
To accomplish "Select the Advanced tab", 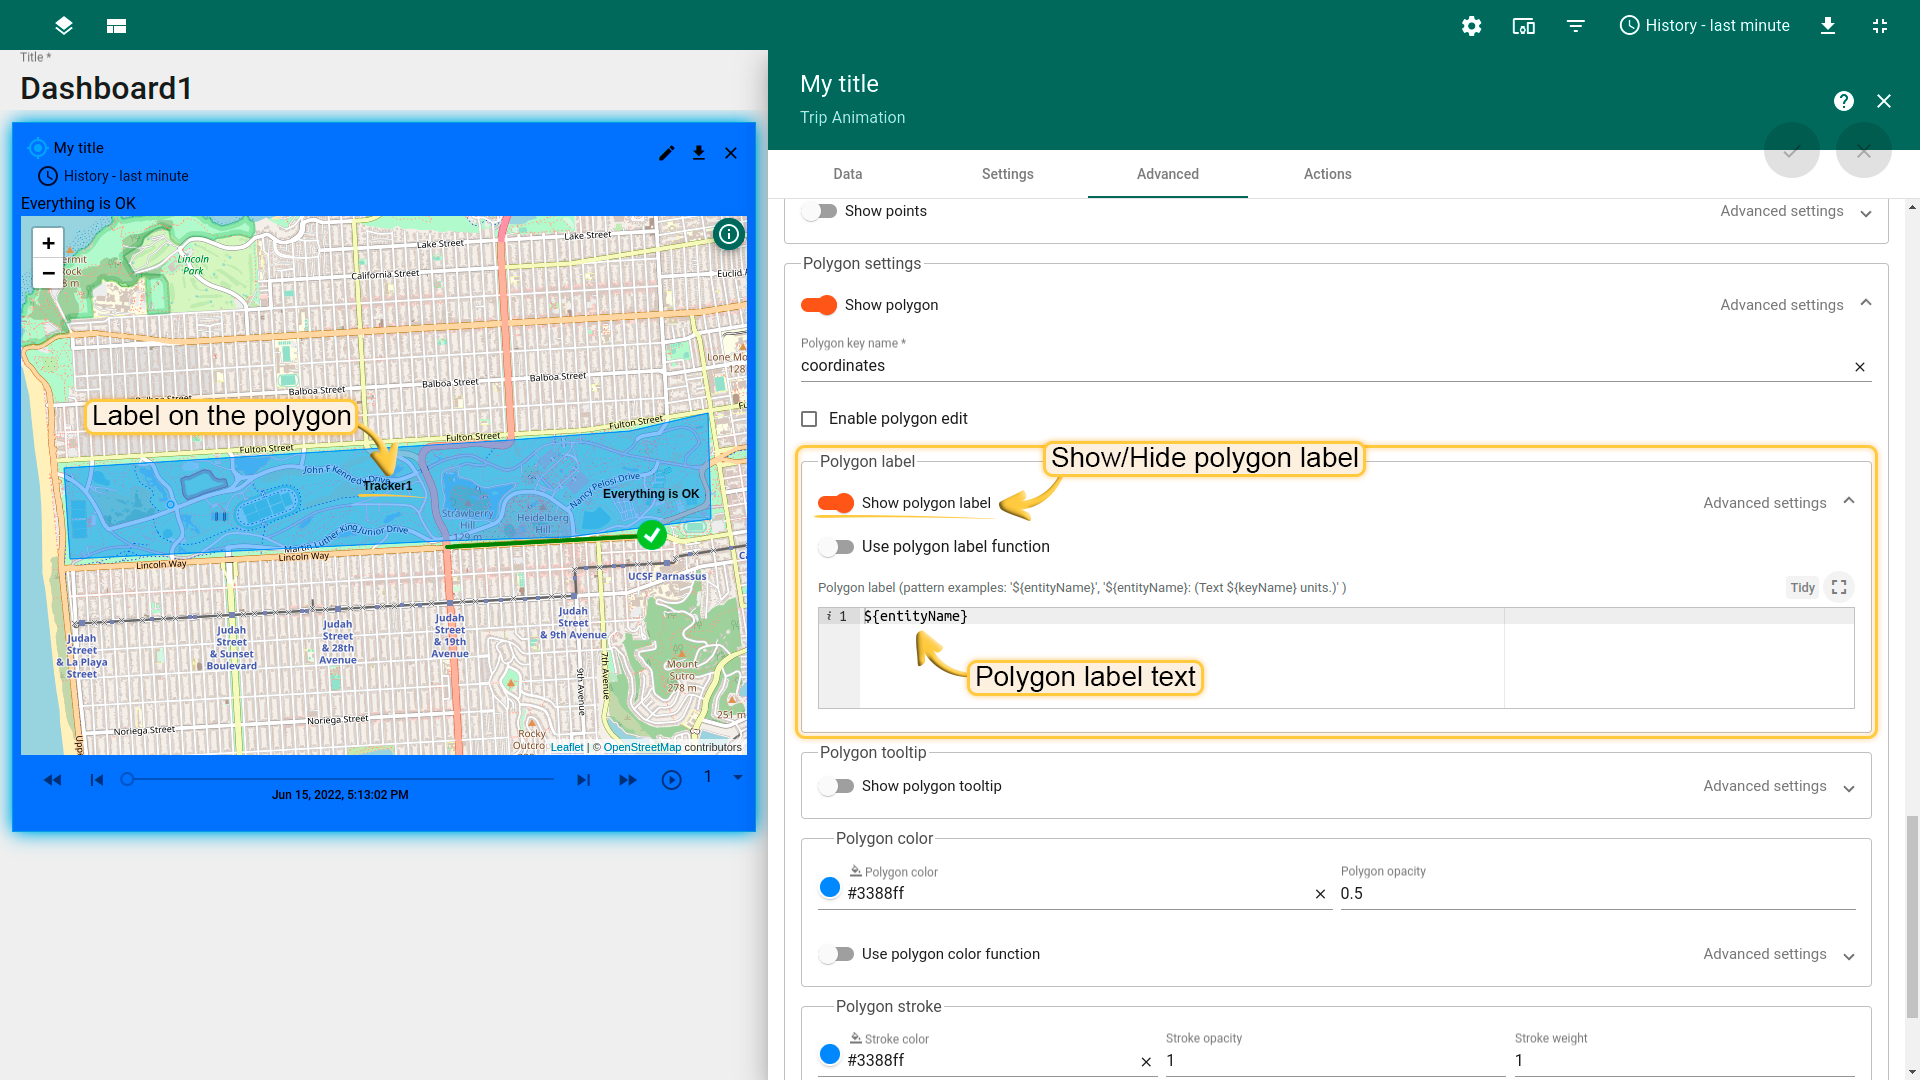I will [1168, 174].
